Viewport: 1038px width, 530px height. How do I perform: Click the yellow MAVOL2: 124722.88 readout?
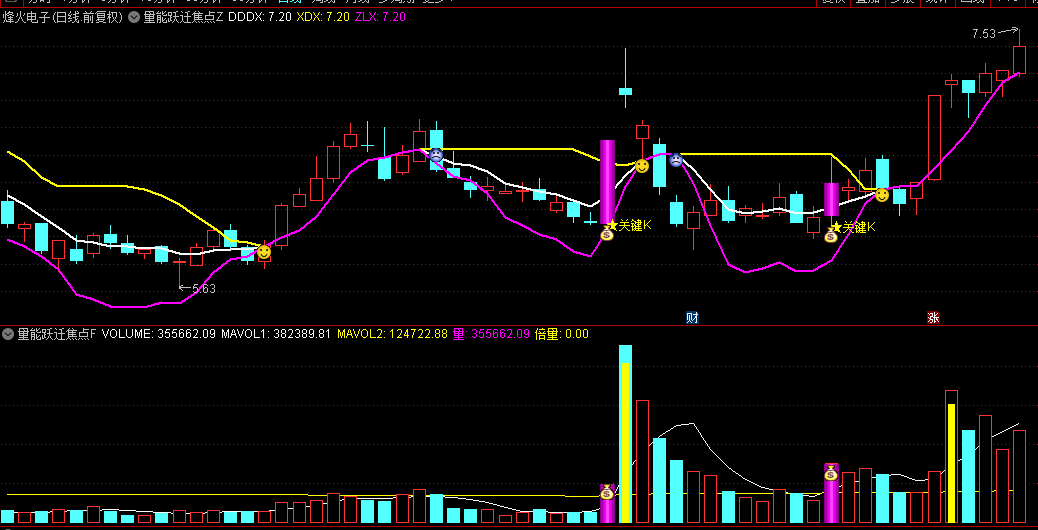pos(392,334)
